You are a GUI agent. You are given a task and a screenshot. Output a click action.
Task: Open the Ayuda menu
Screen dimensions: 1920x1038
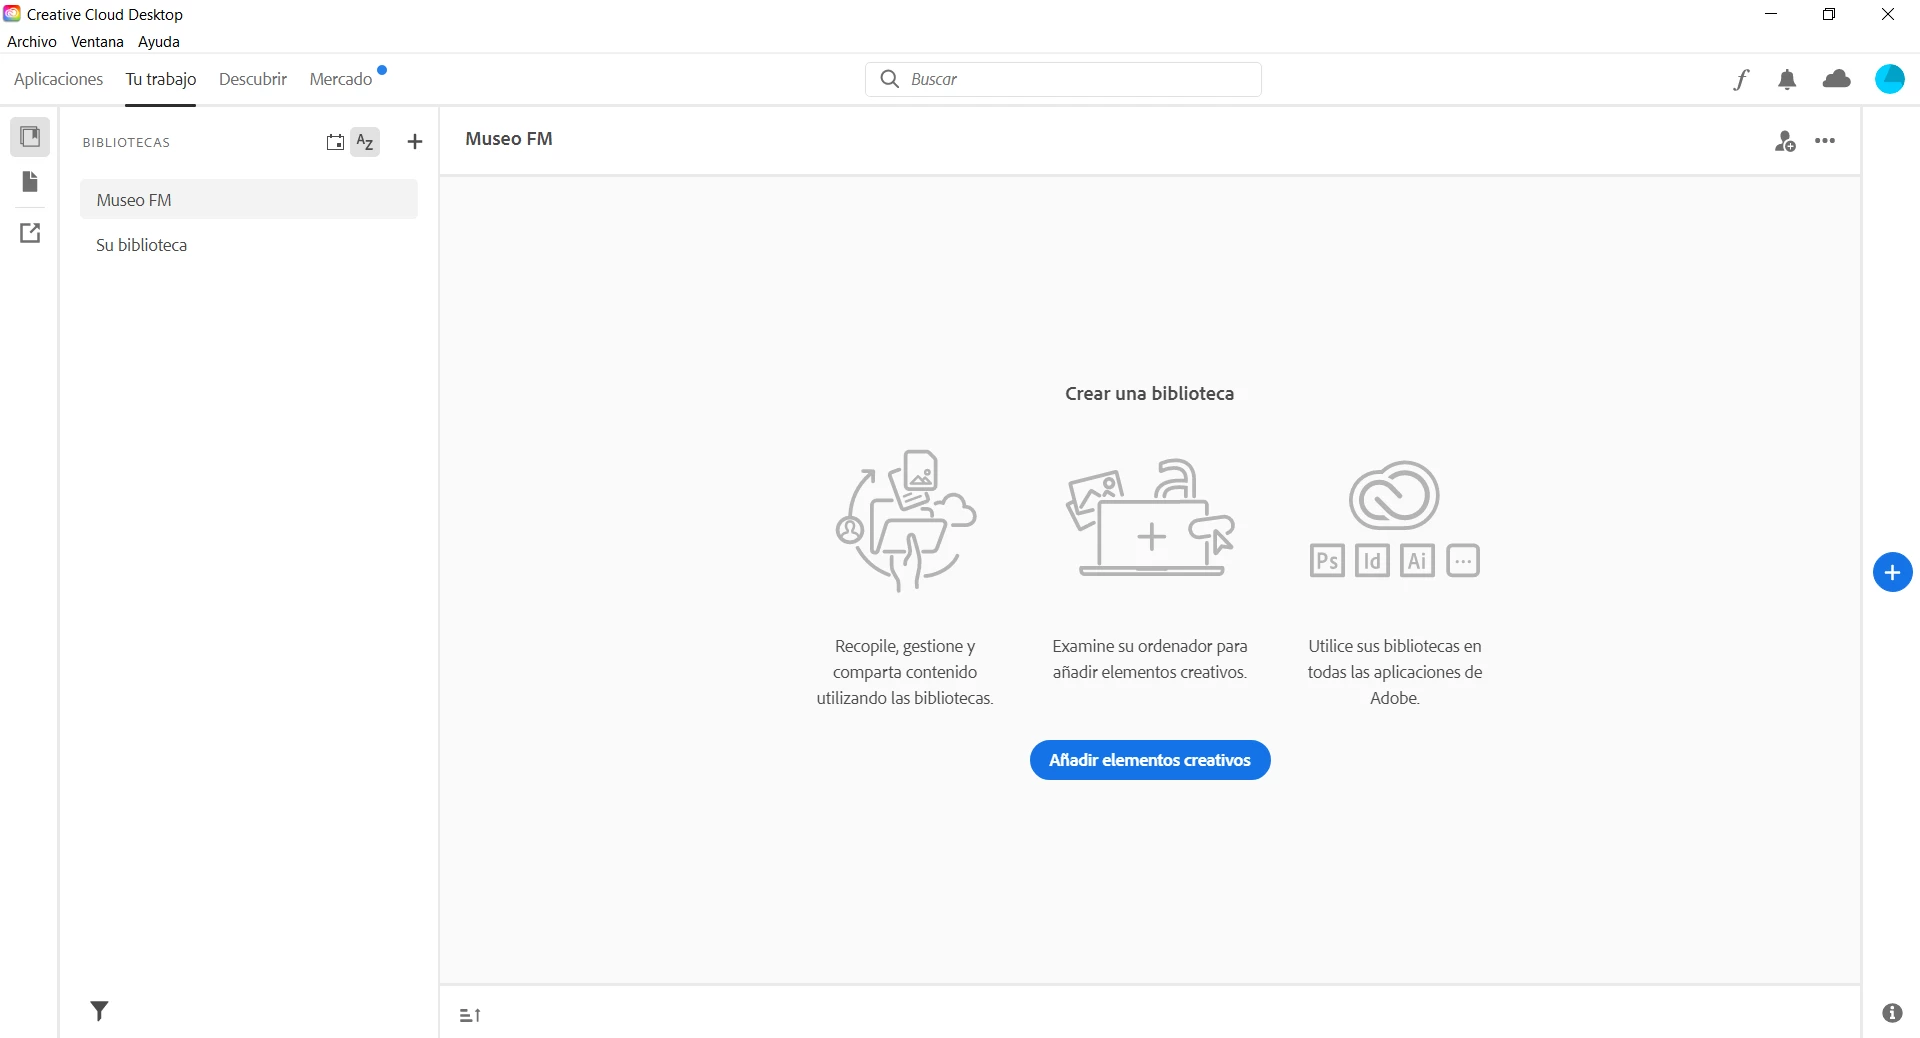pos(159,42)
